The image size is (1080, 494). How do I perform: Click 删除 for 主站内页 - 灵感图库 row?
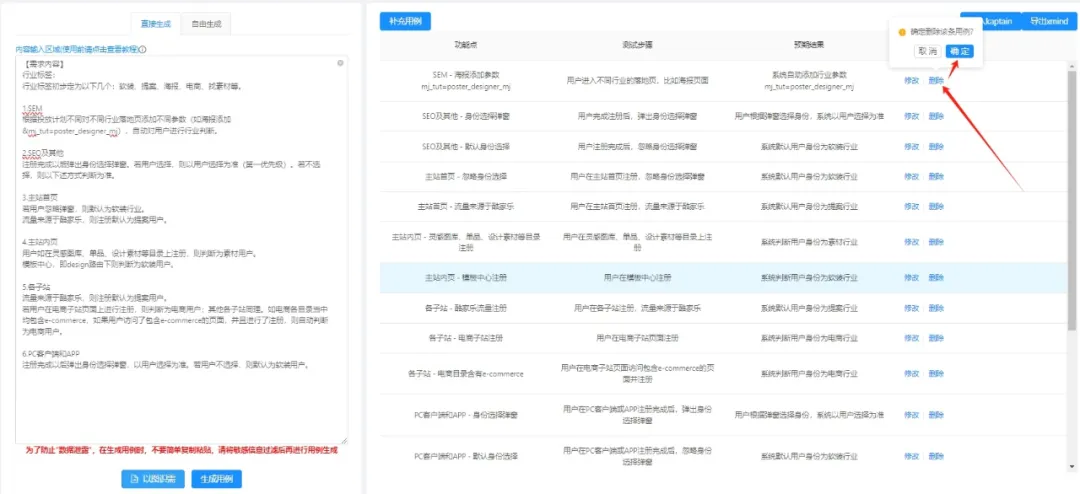pos(936,242)
